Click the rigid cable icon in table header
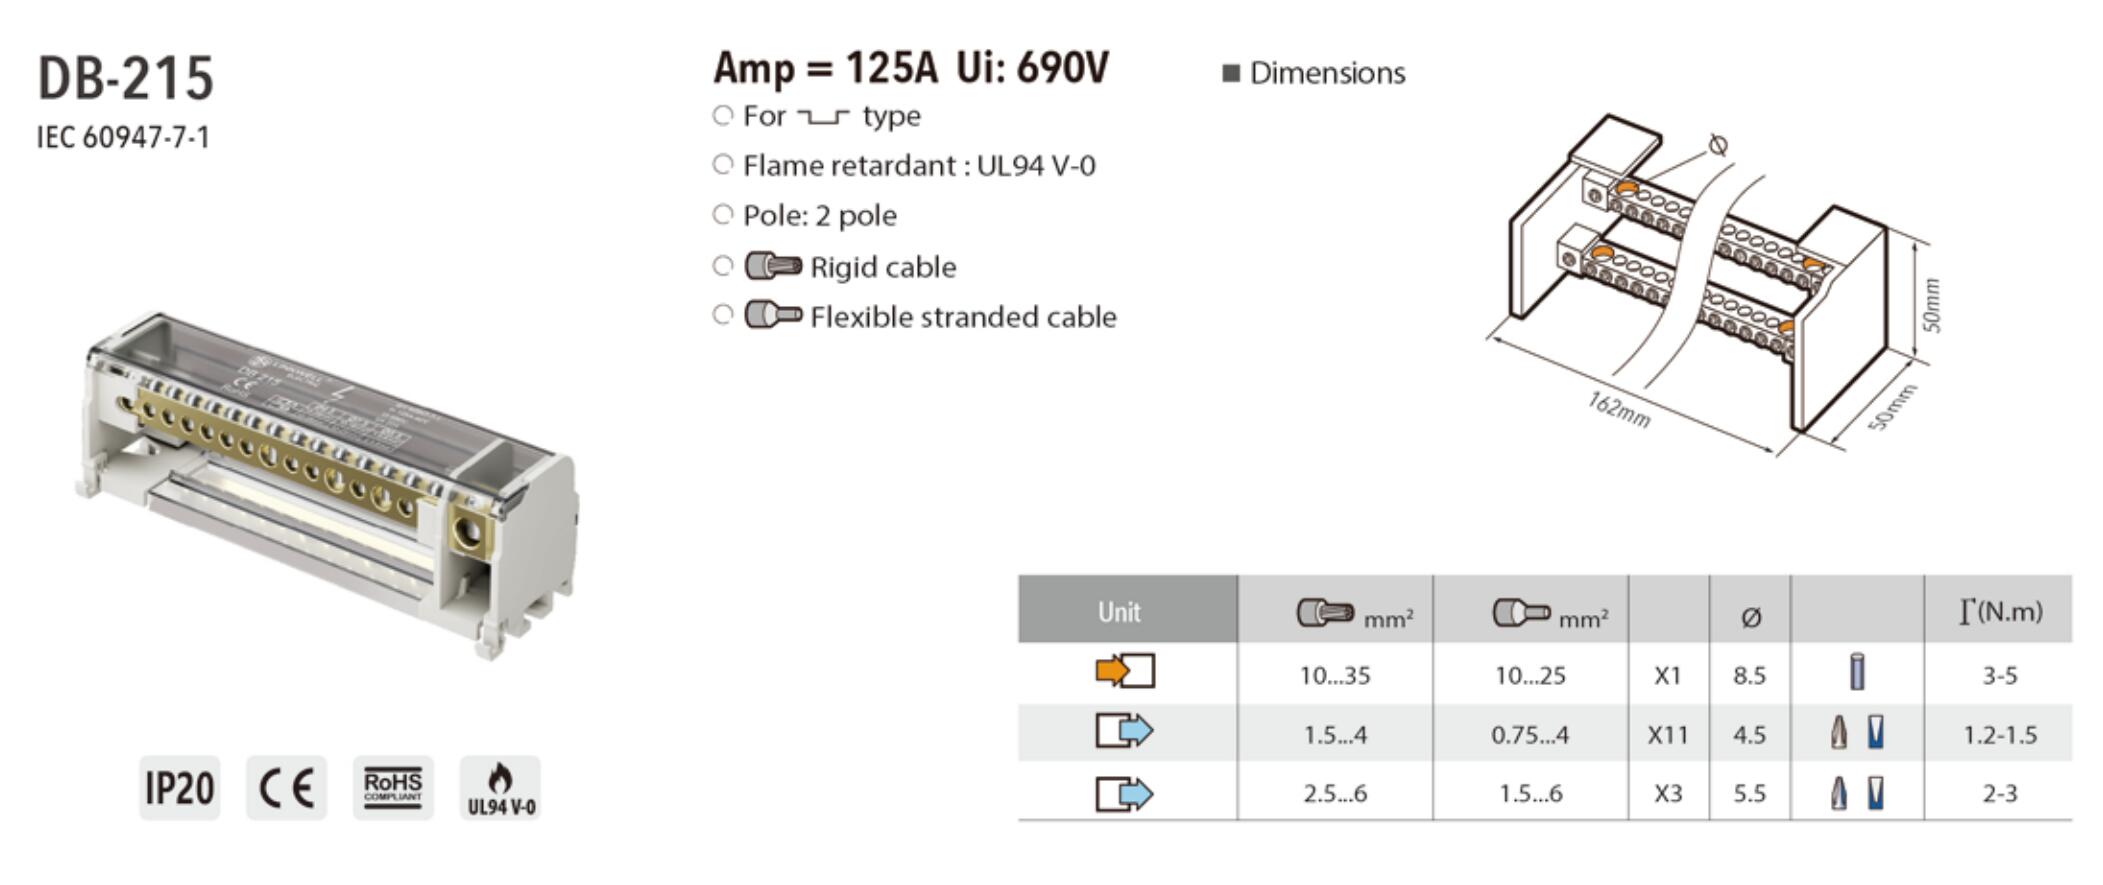This screenshot has height=885, width=2103. 1325,612
